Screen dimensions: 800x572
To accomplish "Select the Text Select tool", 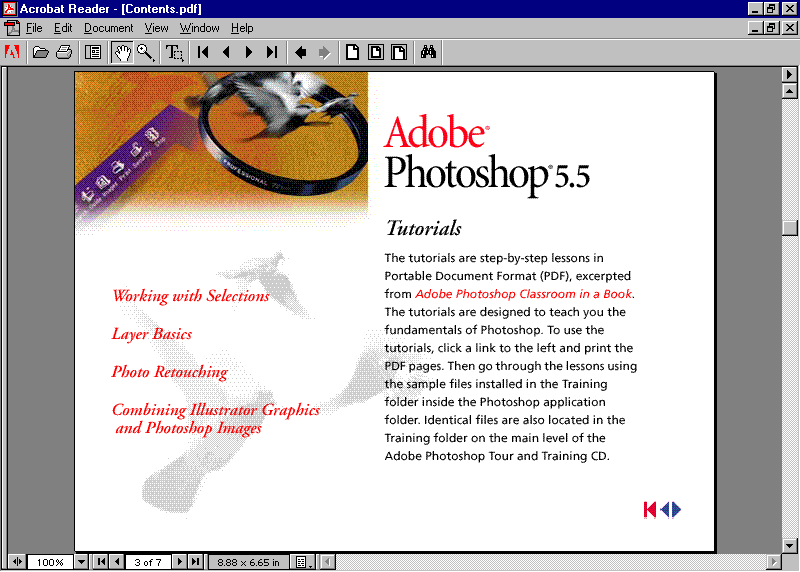I will (174, 52).
